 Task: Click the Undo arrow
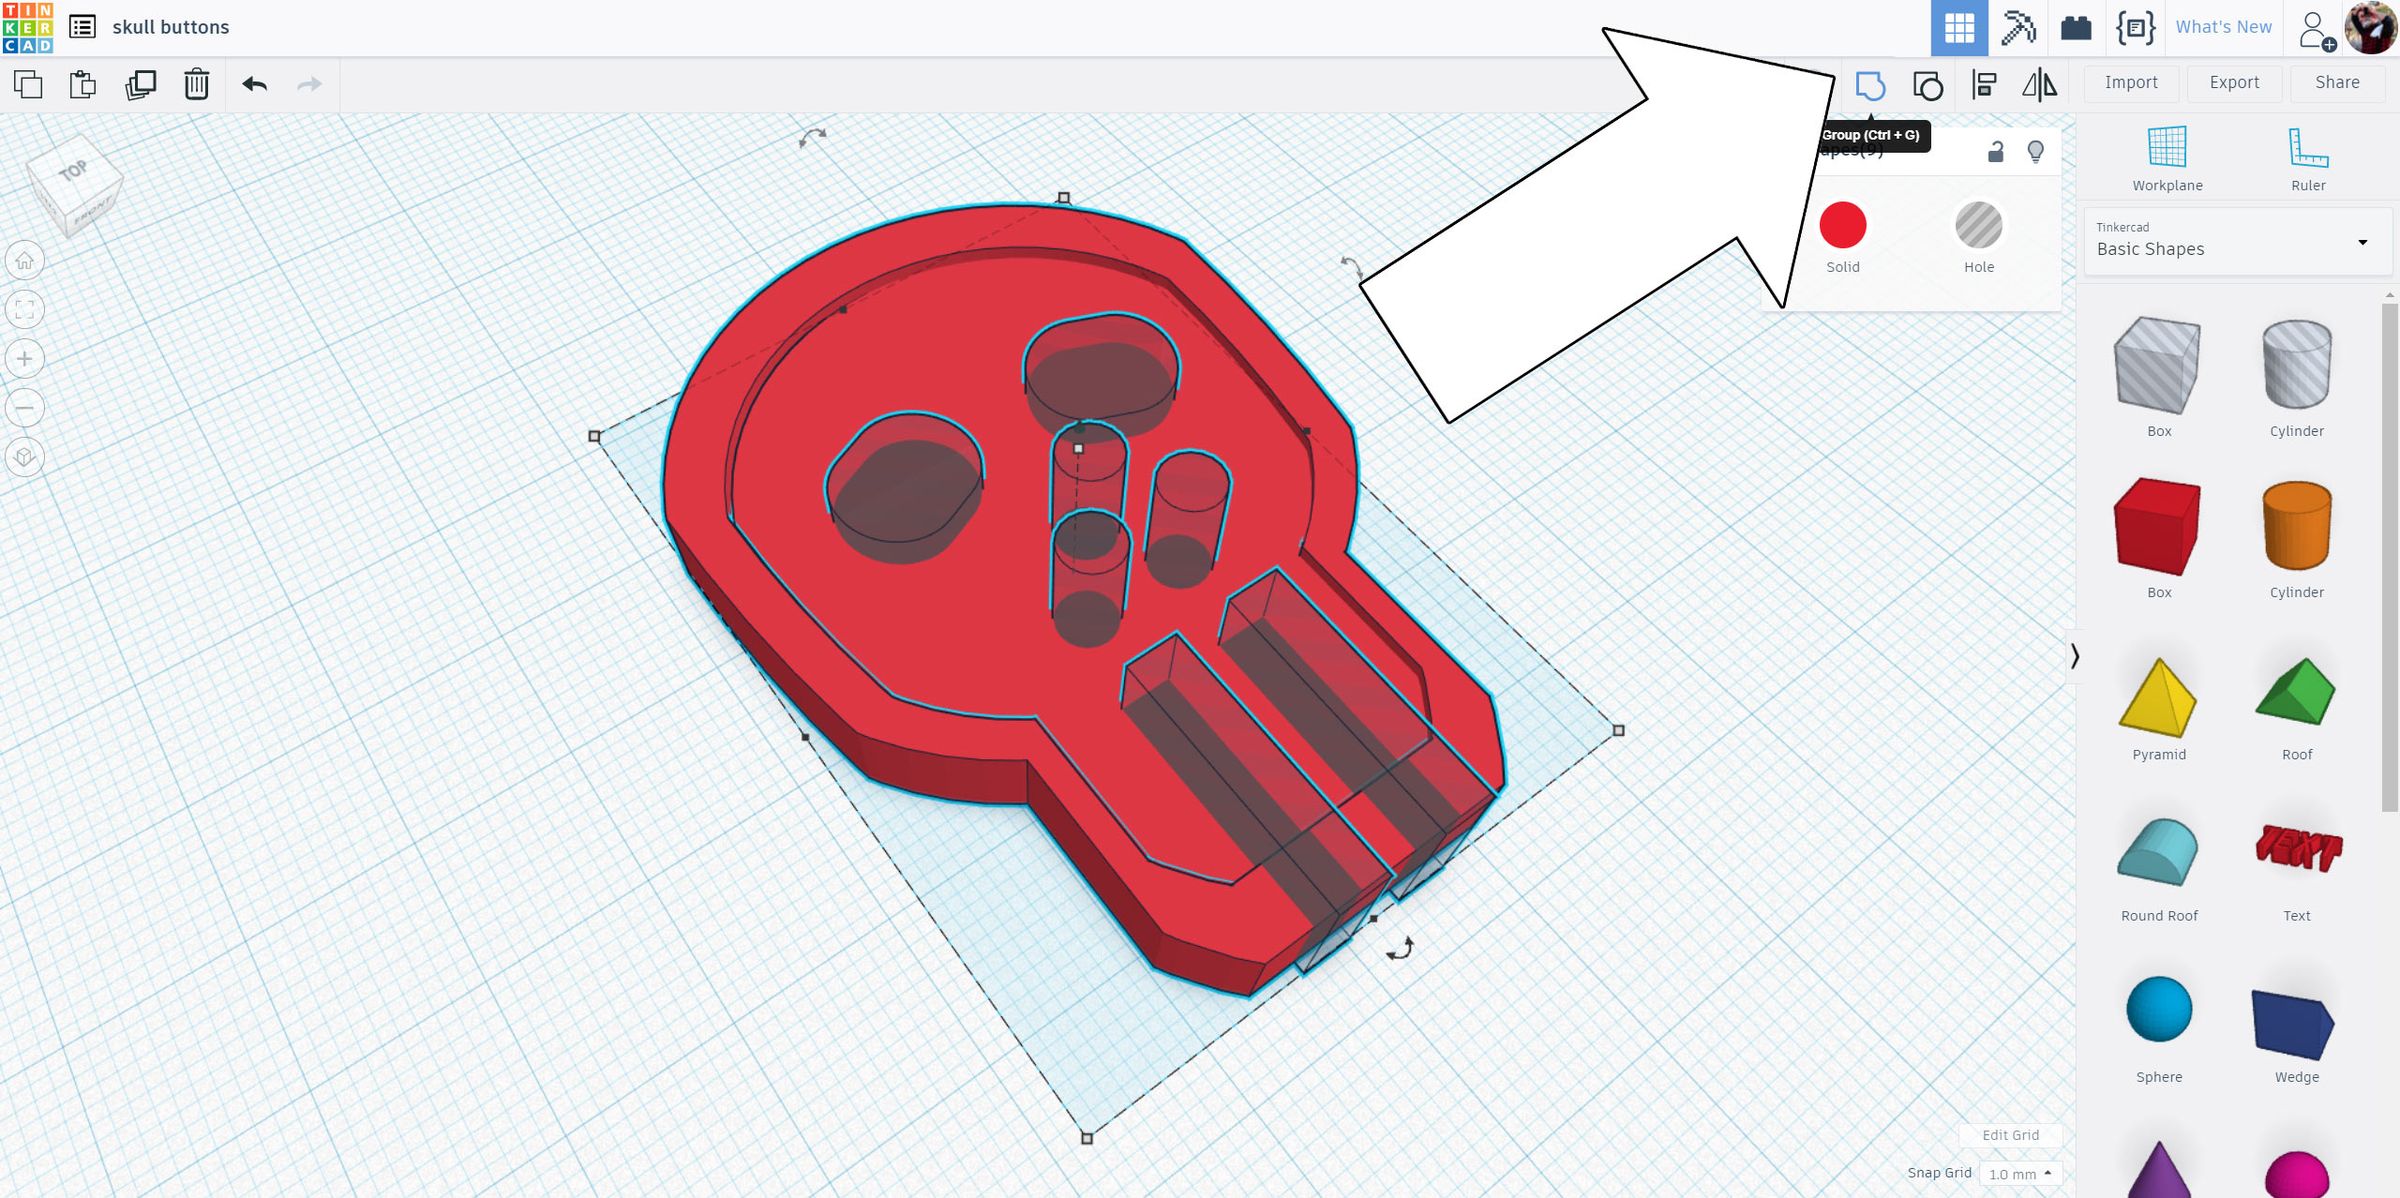click(x=255, y=85)
